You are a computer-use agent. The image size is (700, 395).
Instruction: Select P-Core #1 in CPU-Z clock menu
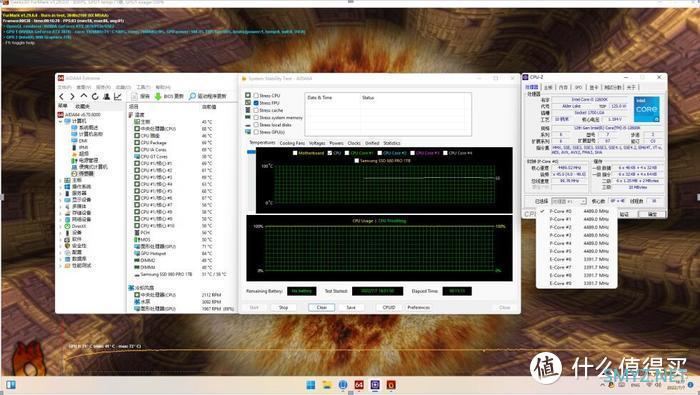tap(576, 219)
